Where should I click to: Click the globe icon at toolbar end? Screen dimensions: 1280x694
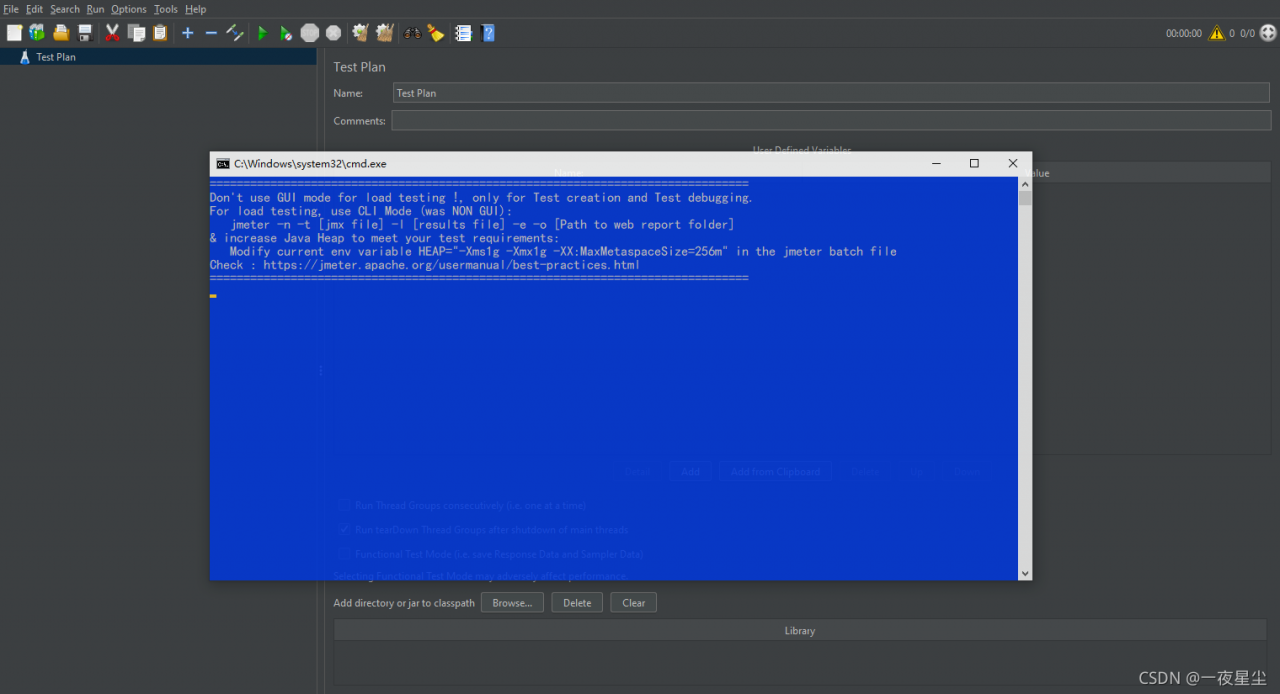(x=1268, y=33)
